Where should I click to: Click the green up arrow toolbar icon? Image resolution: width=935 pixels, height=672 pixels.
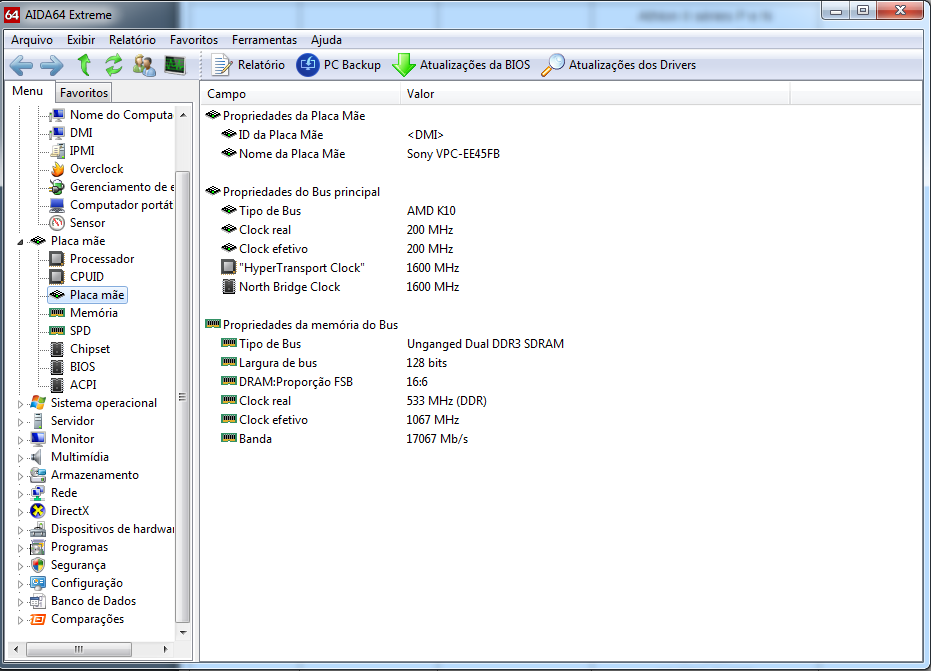(84, 65)
